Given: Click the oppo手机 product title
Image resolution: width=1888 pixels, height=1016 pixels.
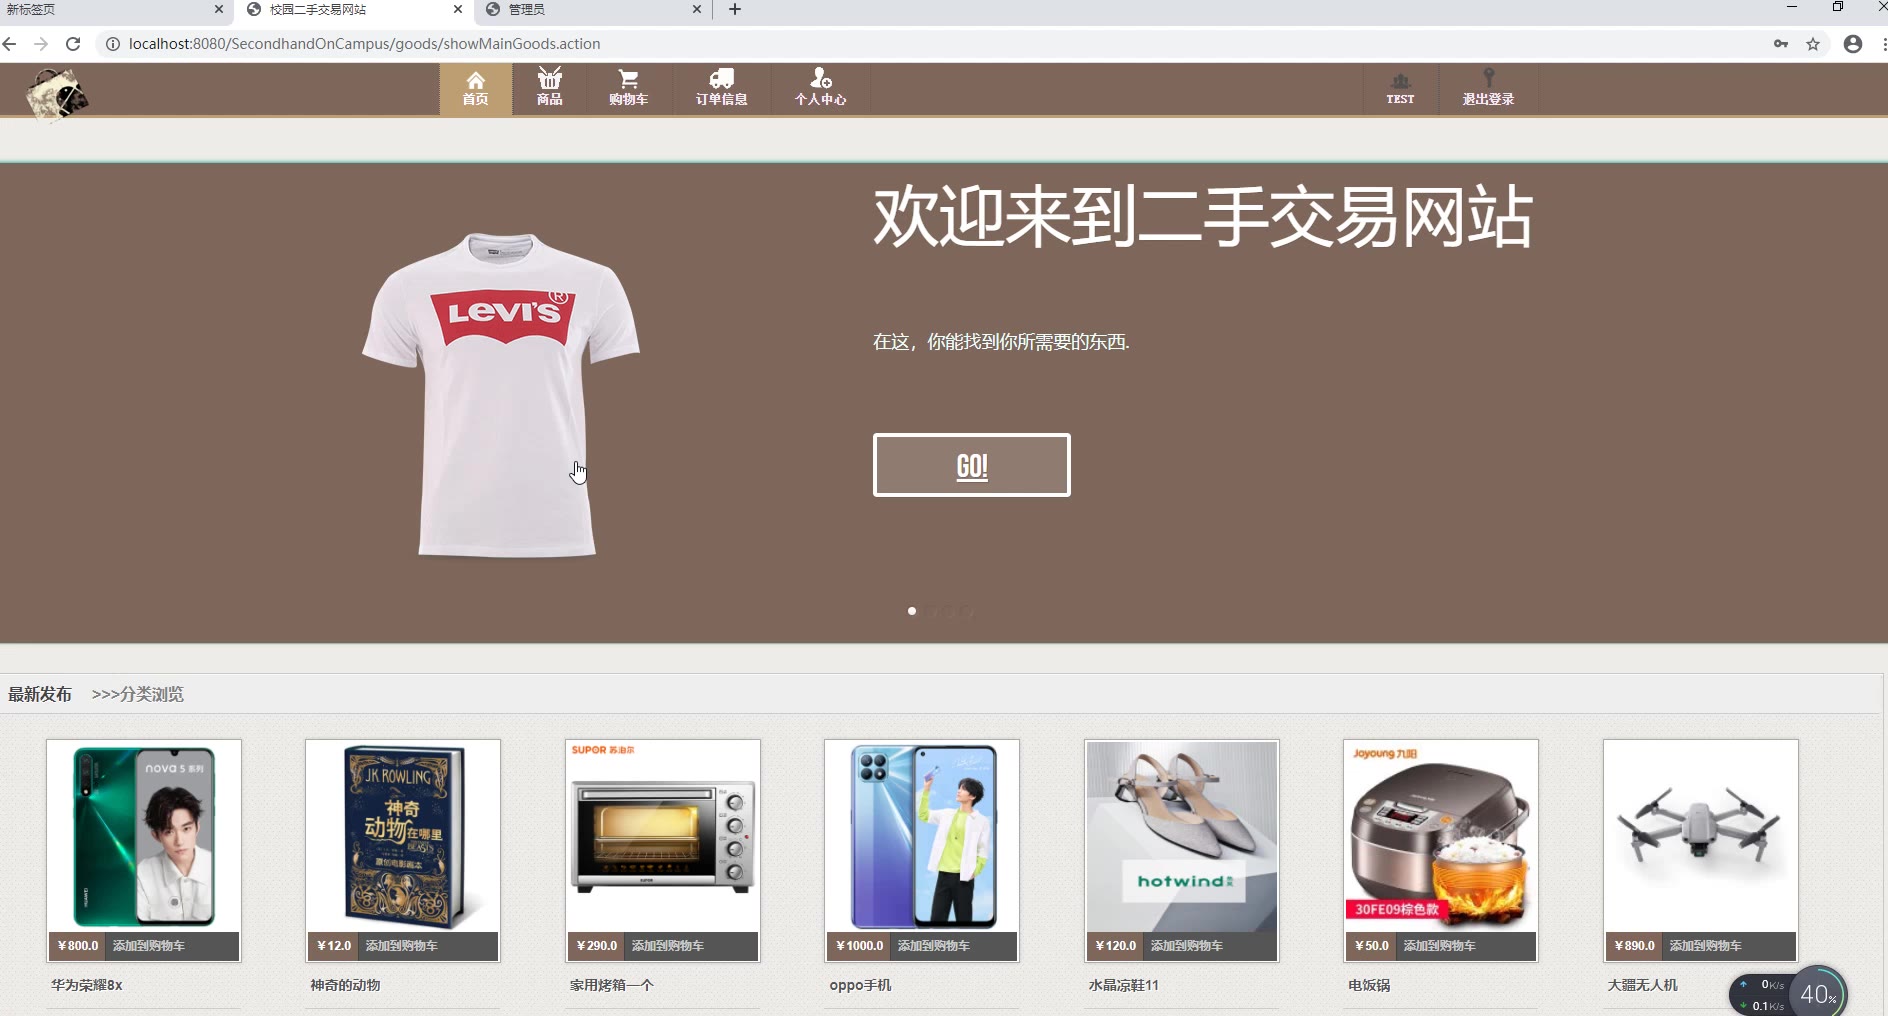Looking at the screenshot, I should 860,985.
